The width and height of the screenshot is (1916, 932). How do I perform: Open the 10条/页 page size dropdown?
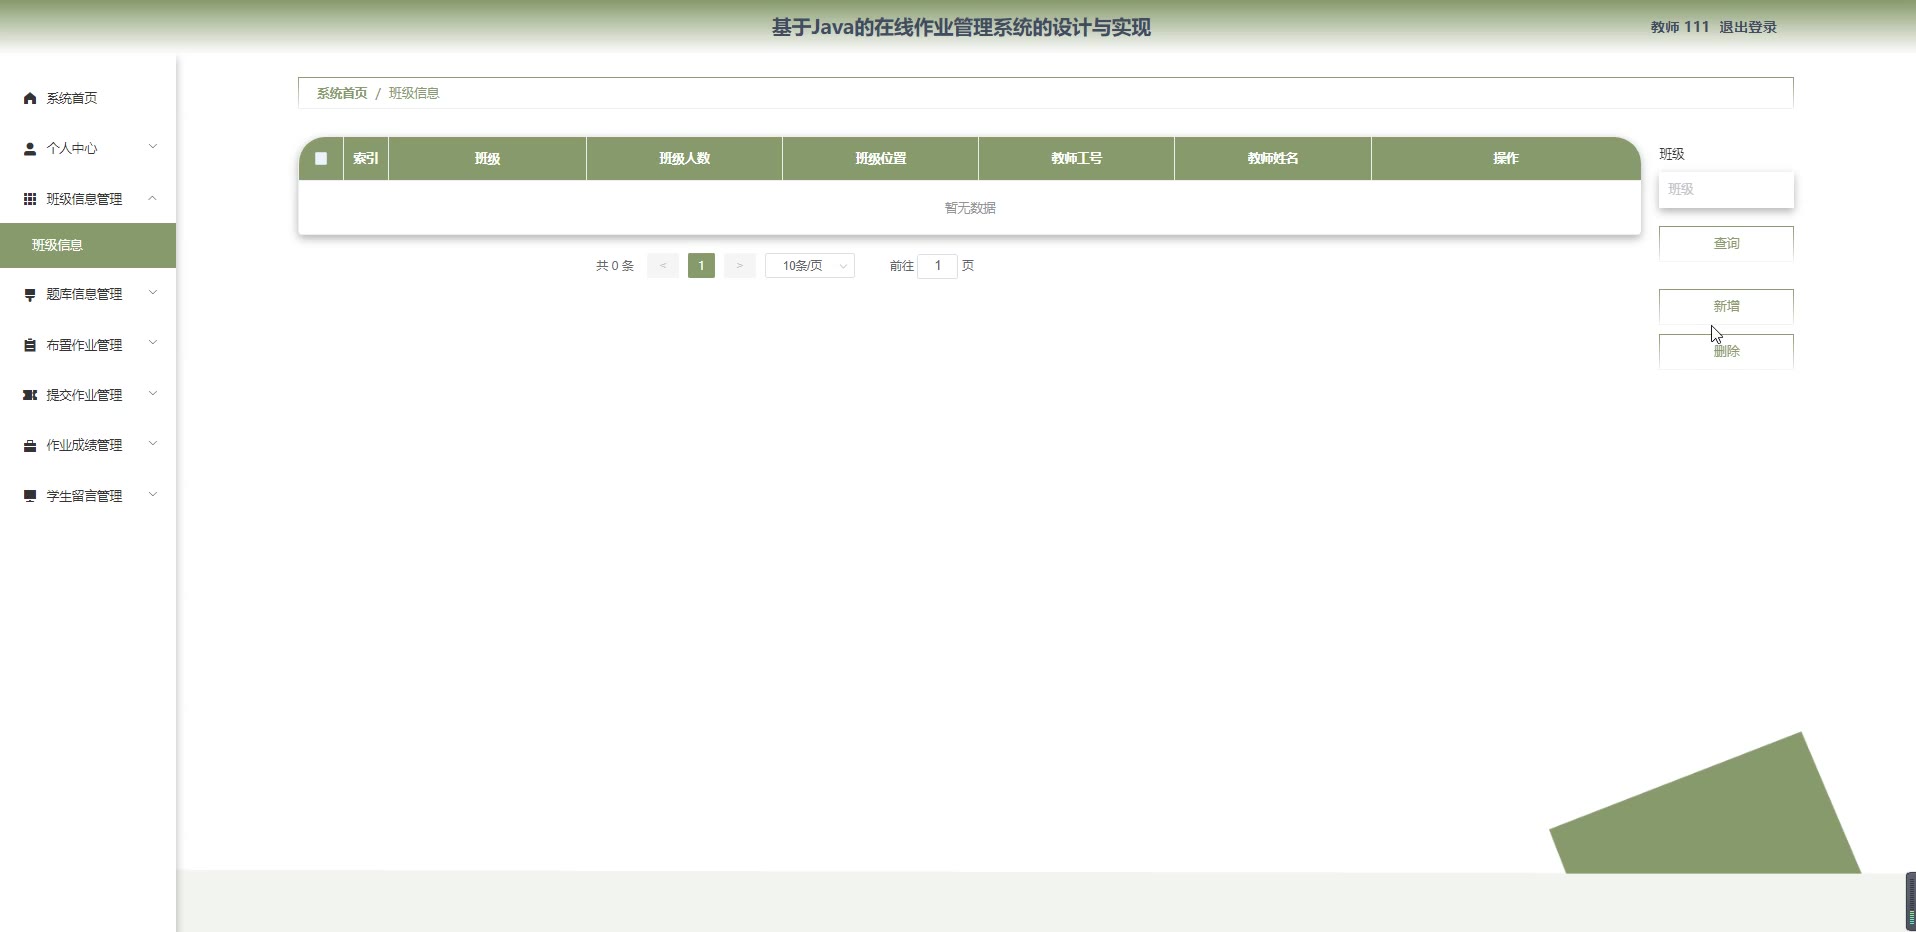pyautogui.click(x=810, y=266)
